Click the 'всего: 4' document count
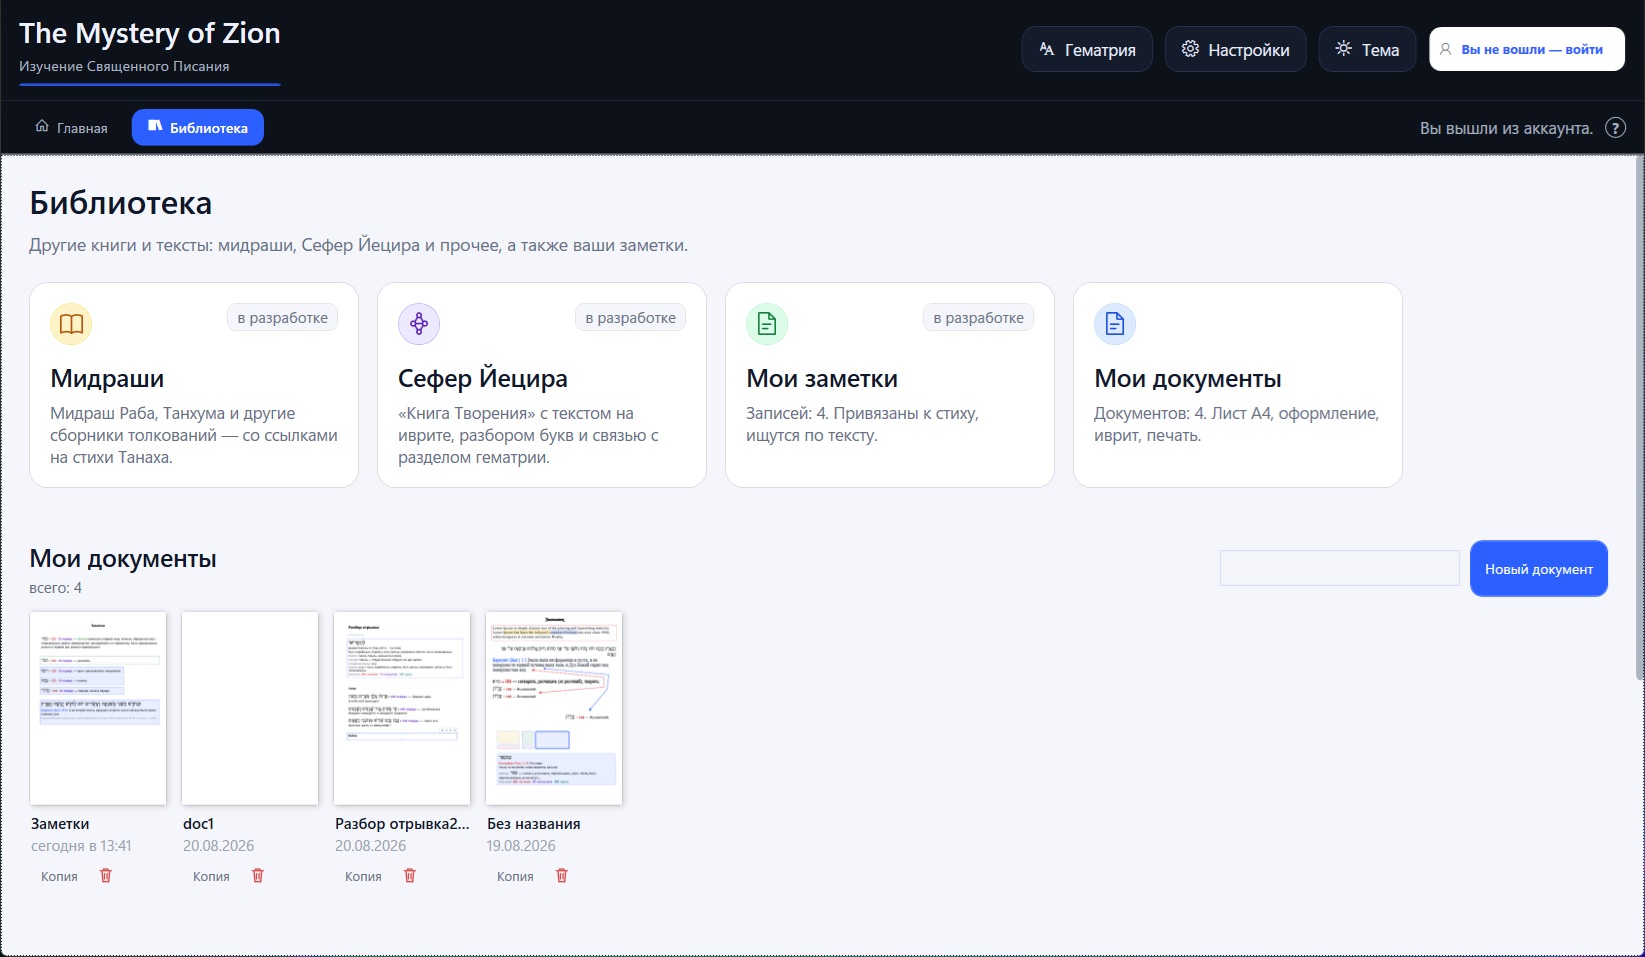 coord(56,588)
